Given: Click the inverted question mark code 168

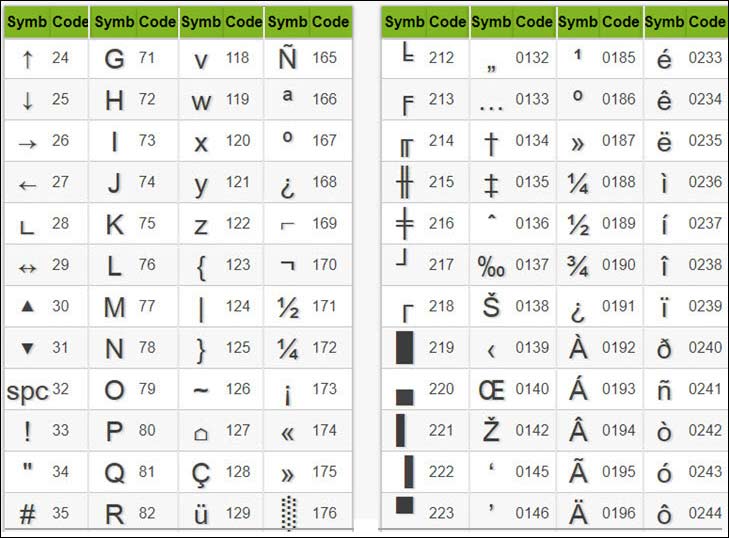Looking at the screenshot, I should tap(288, 186).
